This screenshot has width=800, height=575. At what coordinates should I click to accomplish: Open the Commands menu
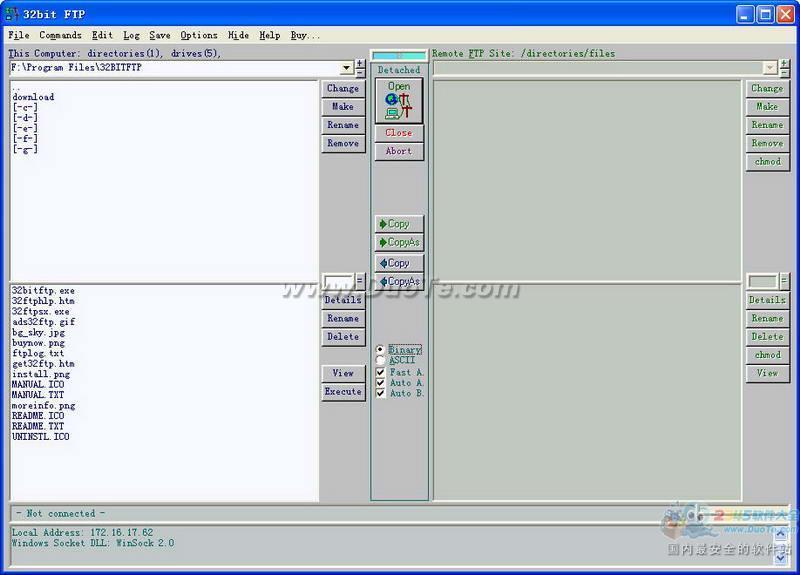[60, 35]
